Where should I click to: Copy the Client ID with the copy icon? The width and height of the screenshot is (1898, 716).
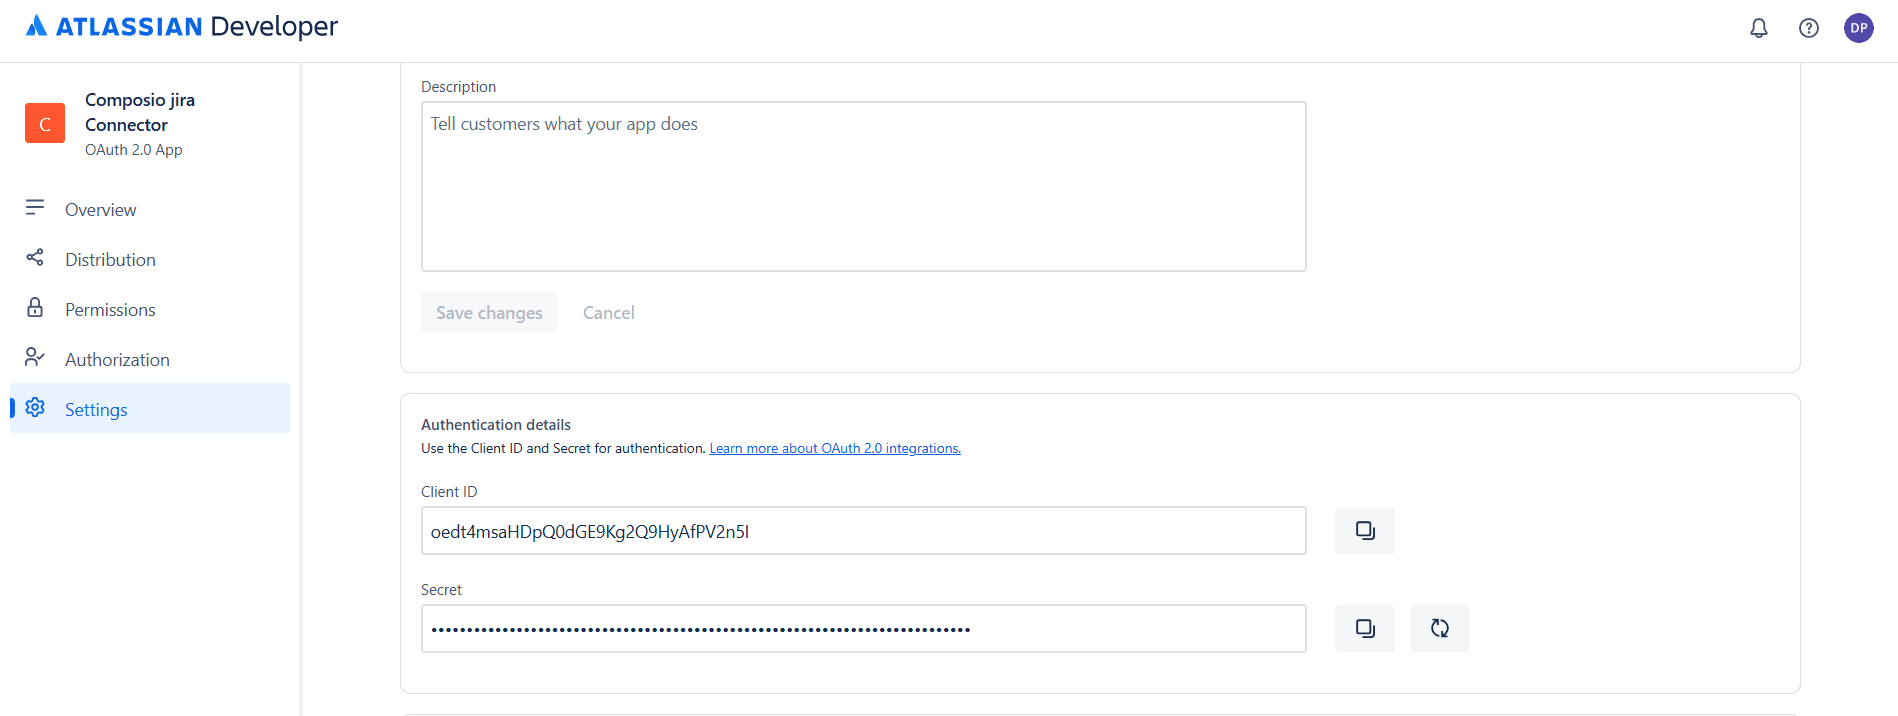[x=1365, y=530]
